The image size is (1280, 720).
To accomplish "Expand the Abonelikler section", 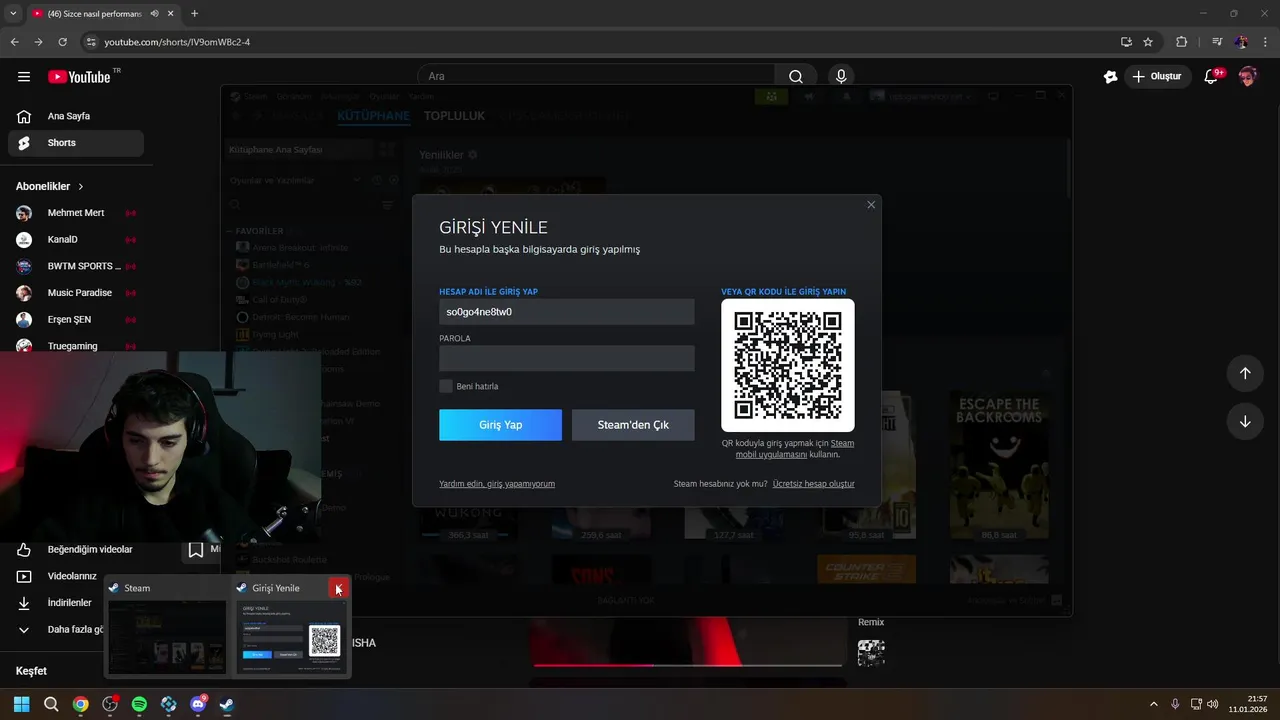I will pyautogui.click(x=50, y=186).
